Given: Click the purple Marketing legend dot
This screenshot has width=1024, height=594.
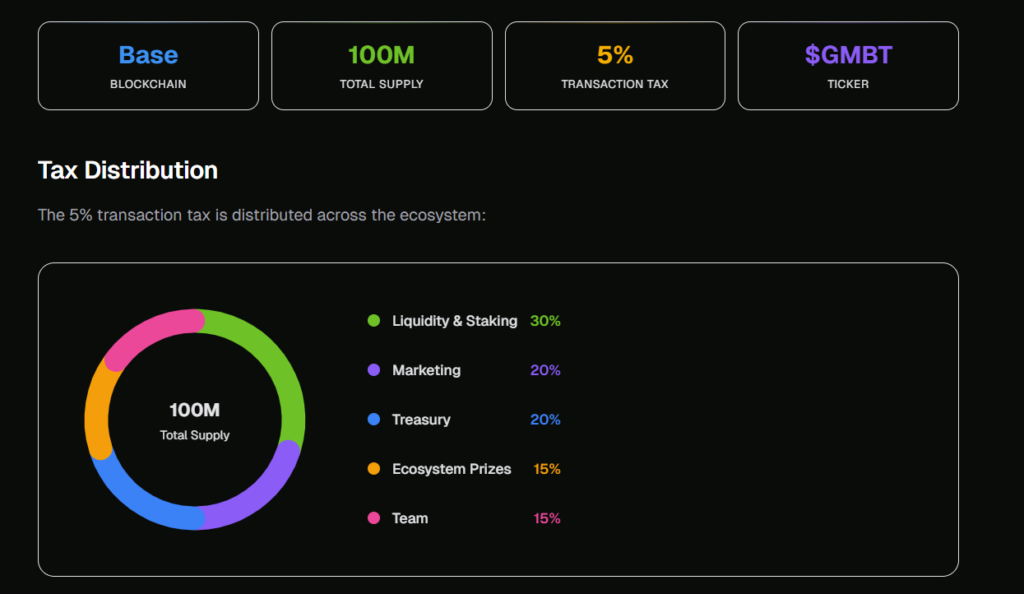Looking at the screenshot, I should [x=374, y=370].
